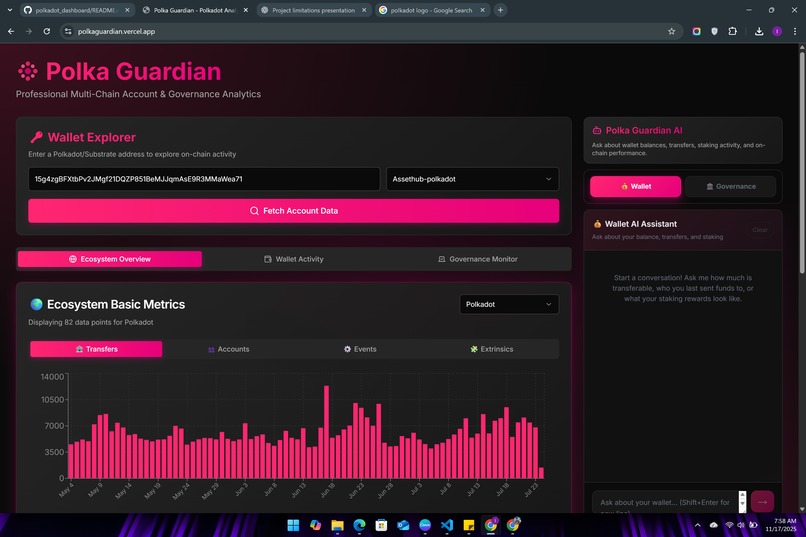Open Canva from the taskbar
Image resolution: width=806 pixels, height=537 pixels.
pyautogui.click(x=425, y=525)
